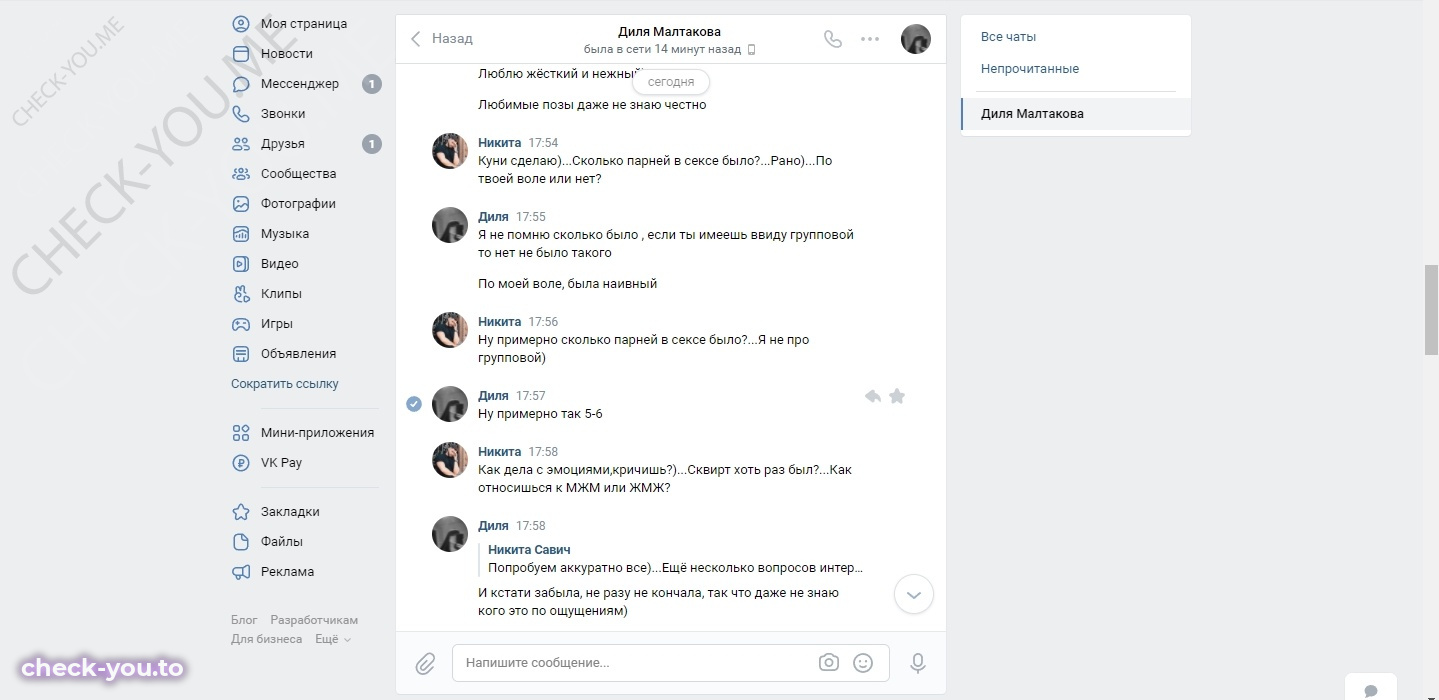Record voice message with microphone icon
1439x700 pixels.
(x=917, y=663)
